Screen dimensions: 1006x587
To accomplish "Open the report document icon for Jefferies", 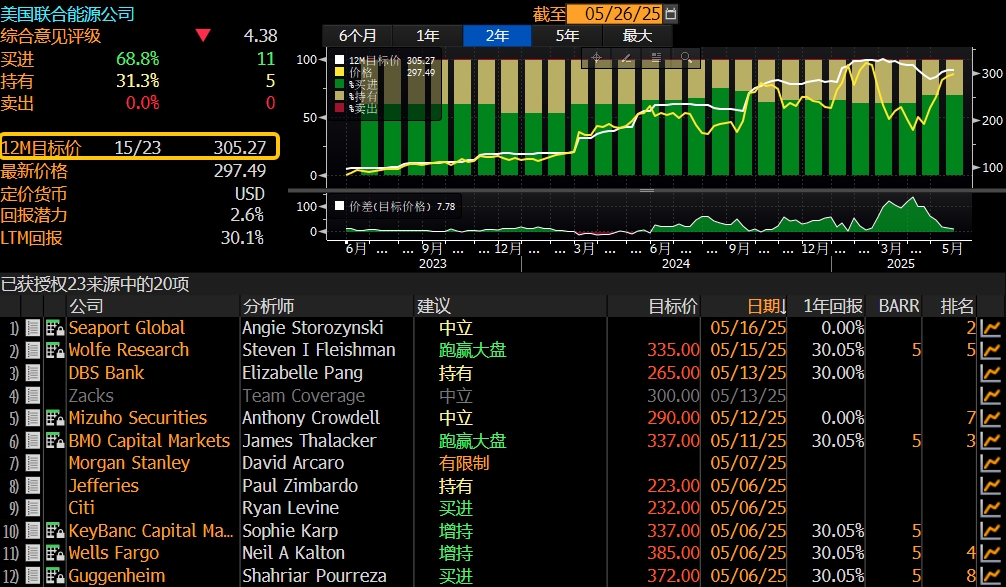I will tap(33, 486).
